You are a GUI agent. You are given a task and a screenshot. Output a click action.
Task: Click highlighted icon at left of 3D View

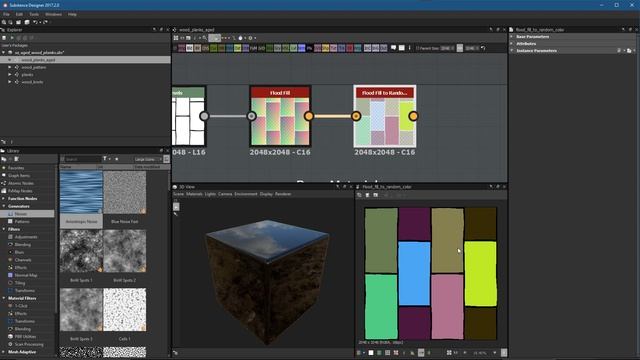click(176, 207)
